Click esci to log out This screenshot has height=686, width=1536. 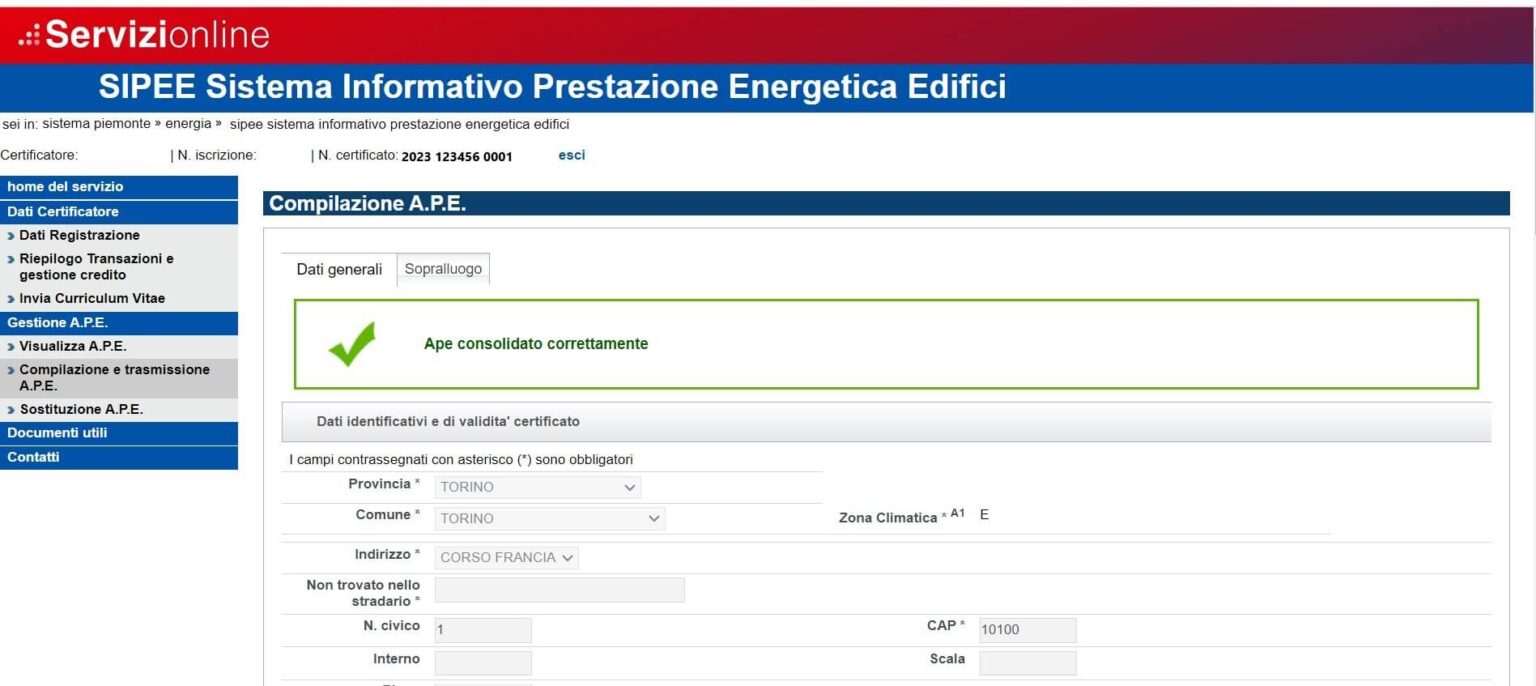click(571, 155)
